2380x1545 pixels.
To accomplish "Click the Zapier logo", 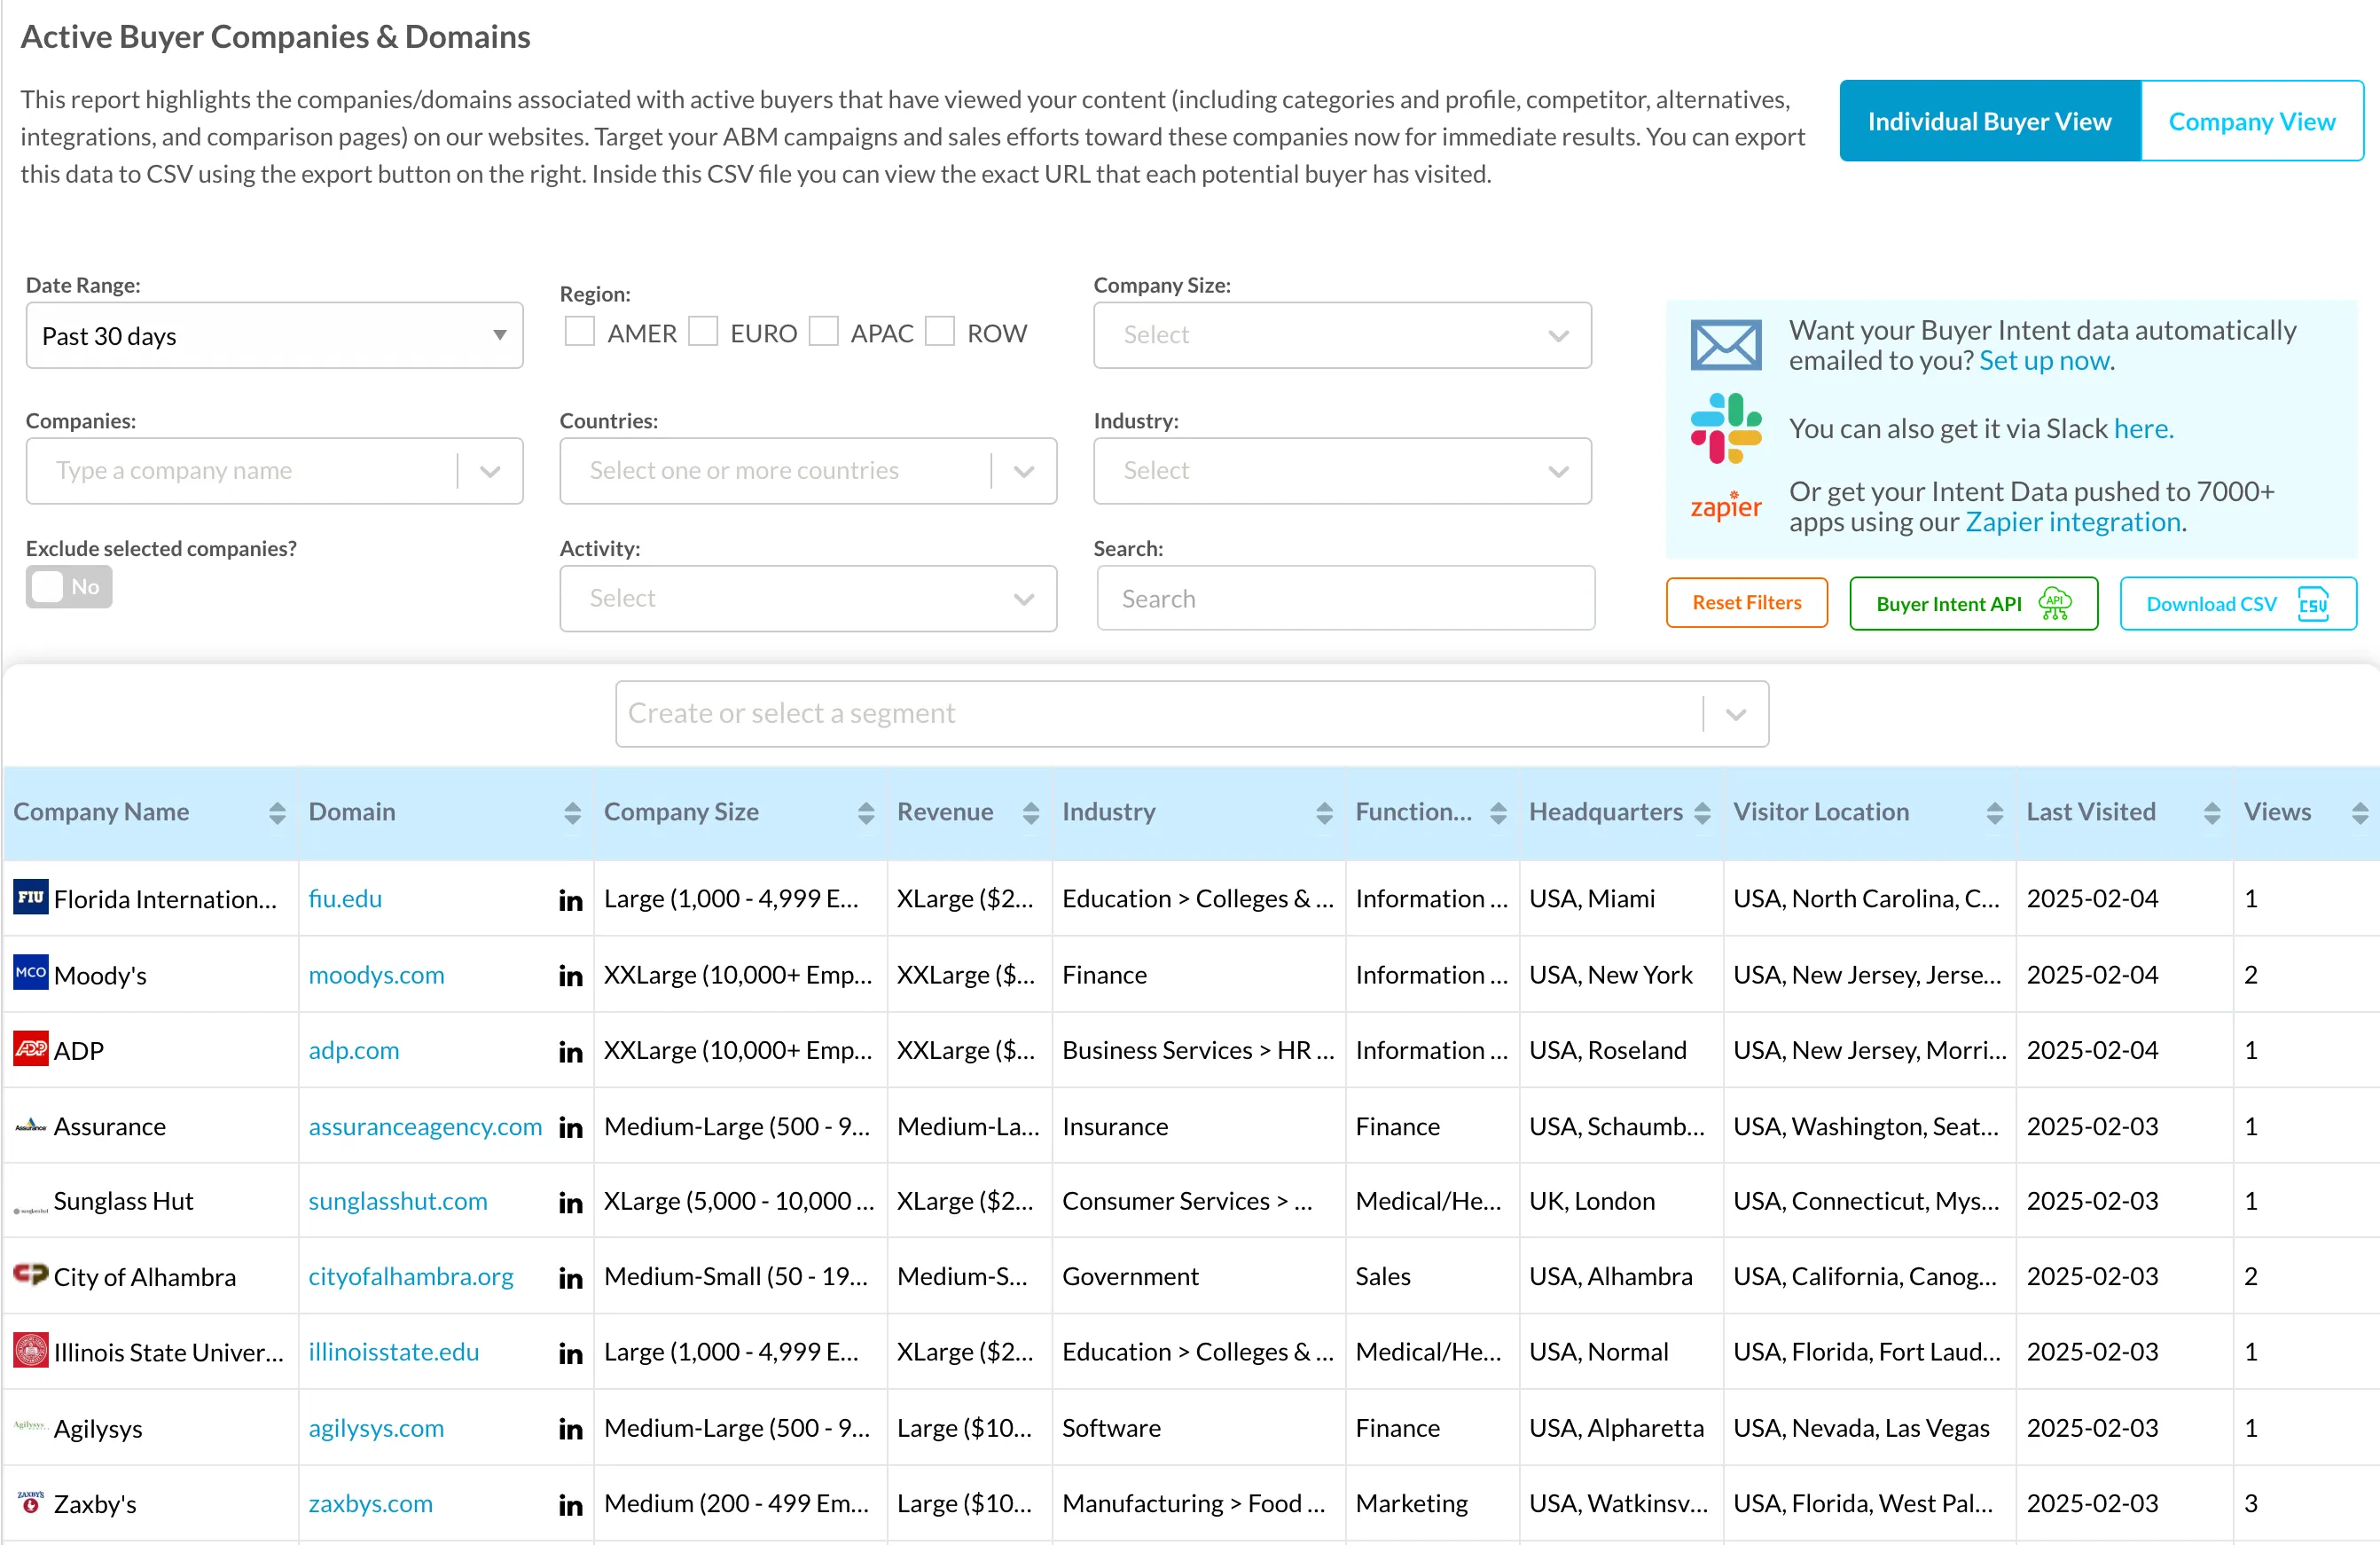I will (x=1726, y=505).
